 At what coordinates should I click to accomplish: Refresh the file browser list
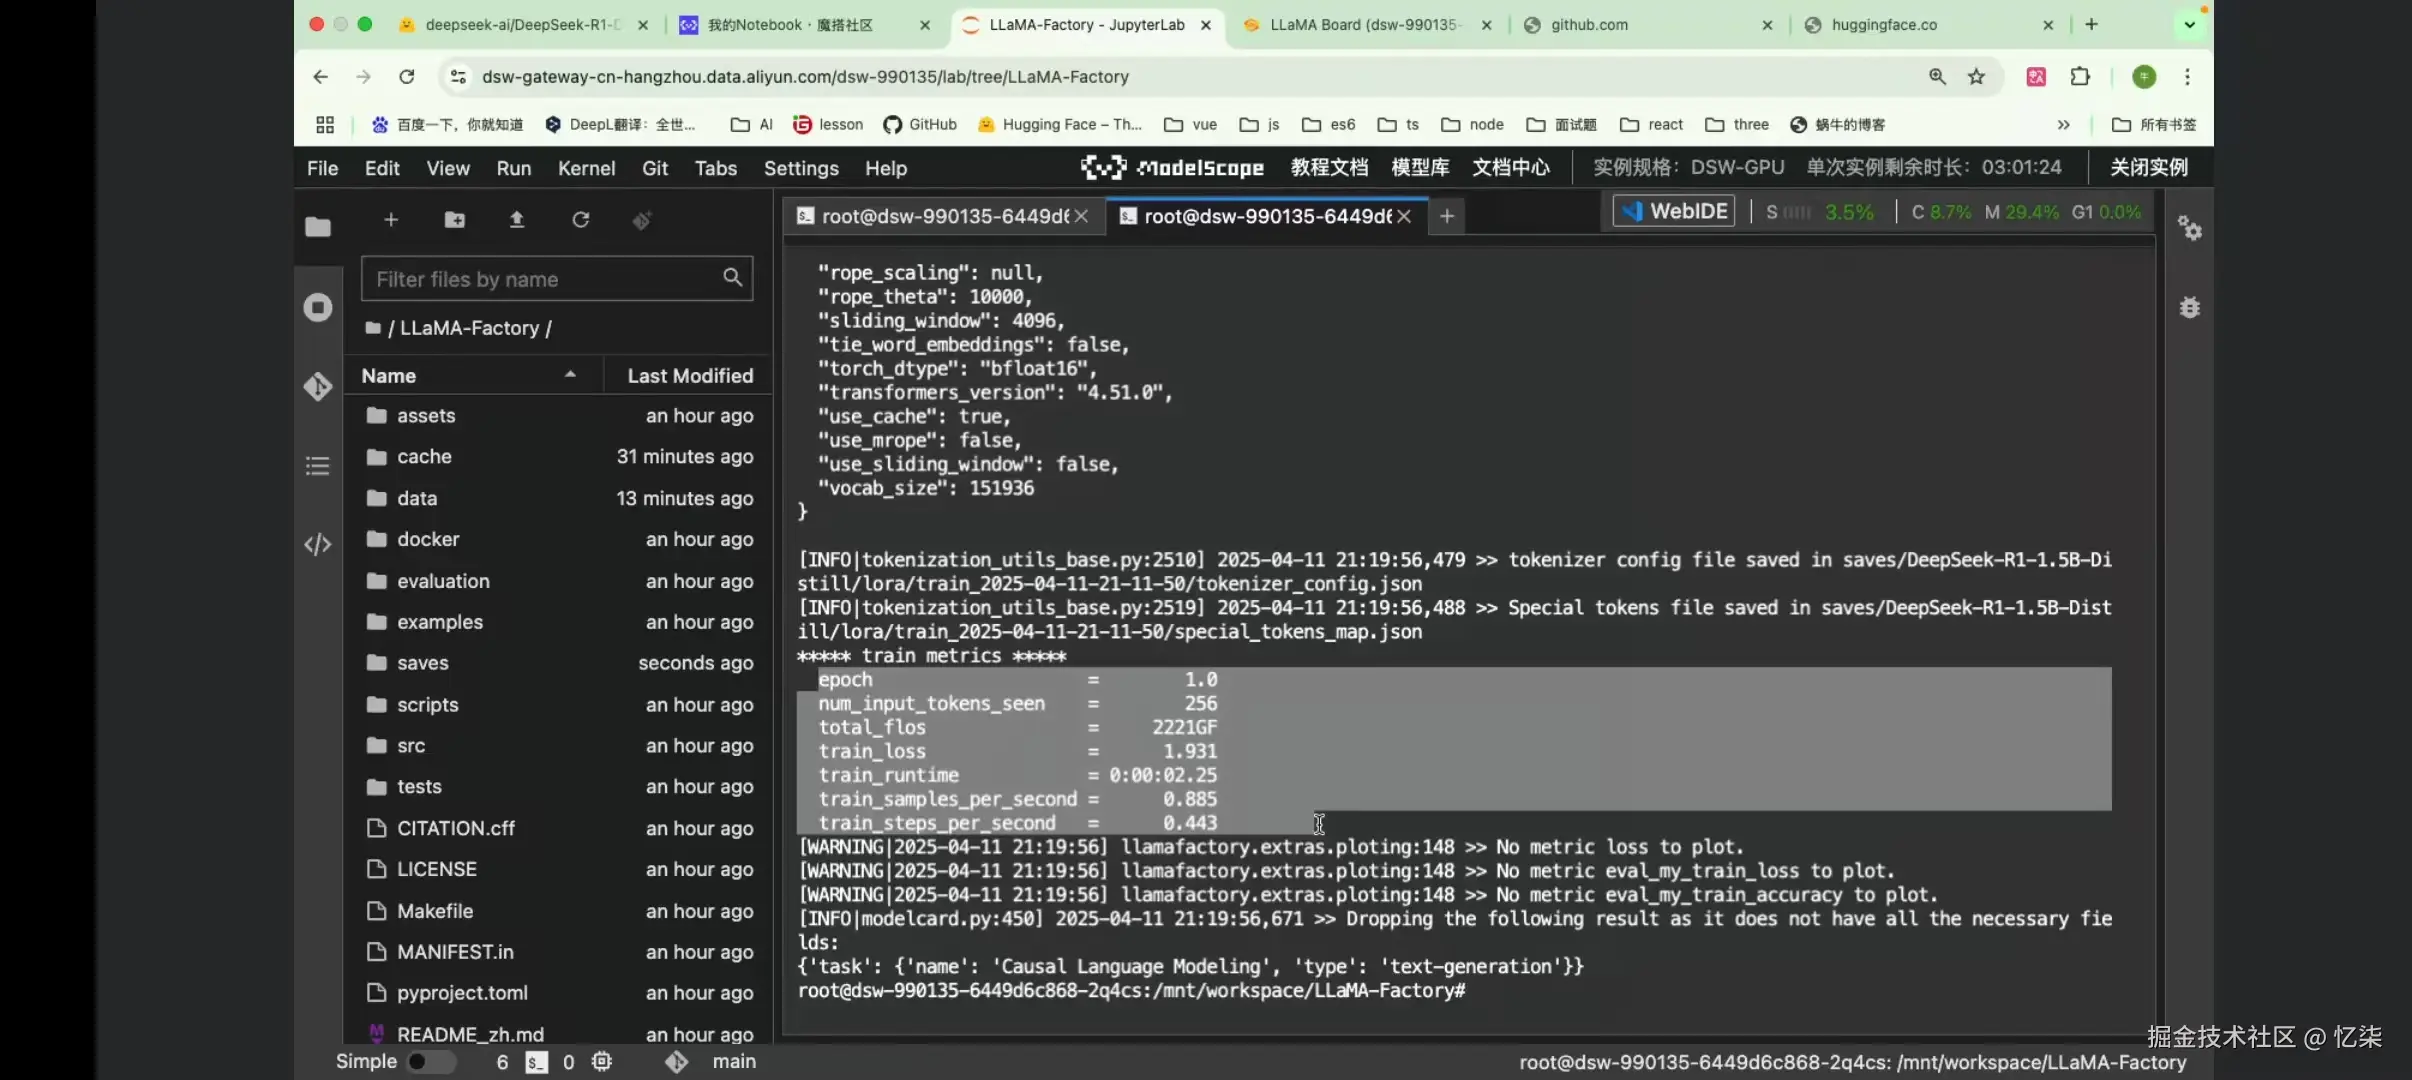[x=580, y=220]
